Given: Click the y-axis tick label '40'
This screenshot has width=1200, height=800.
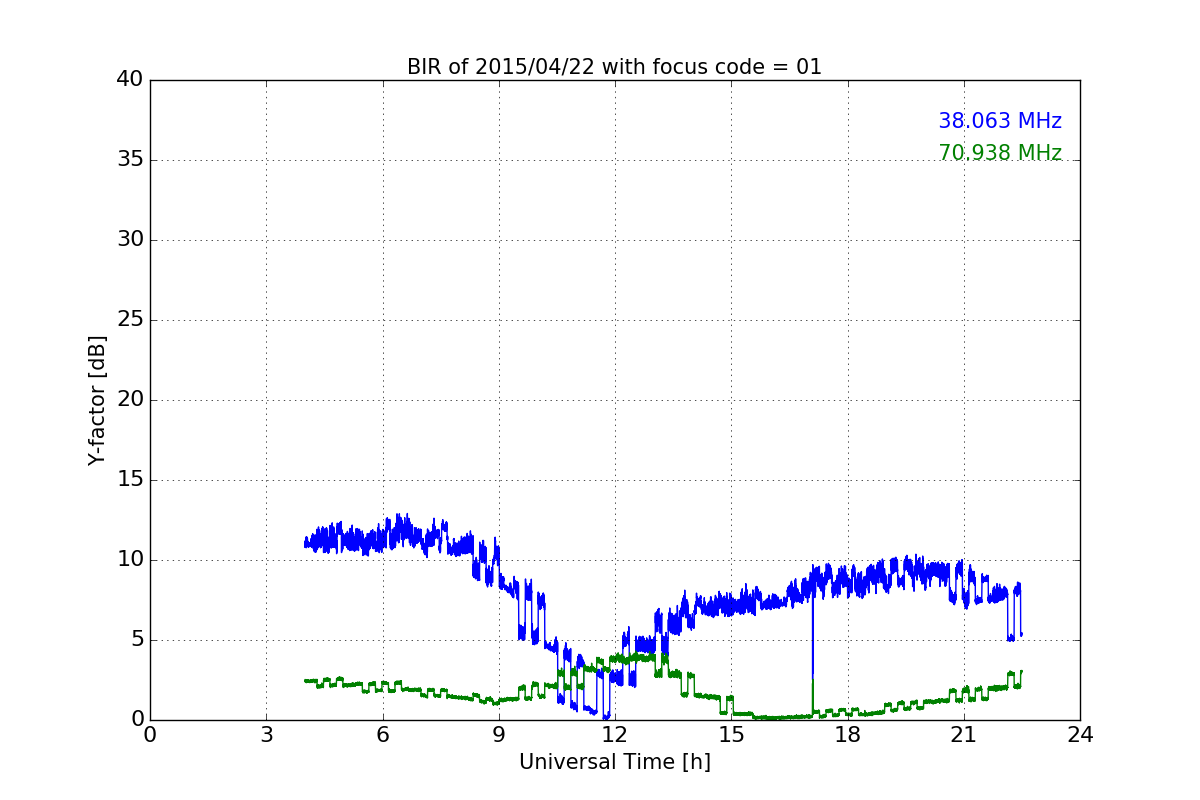Looking at the screenshot, I should (130, 80).
